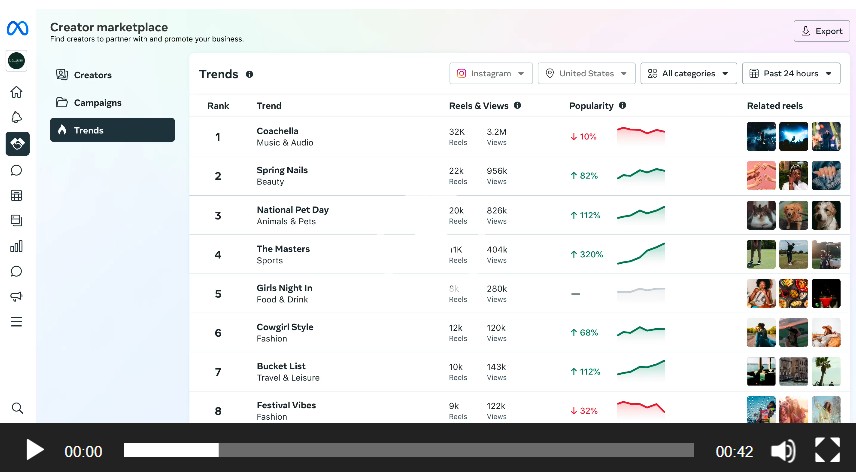
Task: Click the Festival Vibes trend
Action: [286, 405]
